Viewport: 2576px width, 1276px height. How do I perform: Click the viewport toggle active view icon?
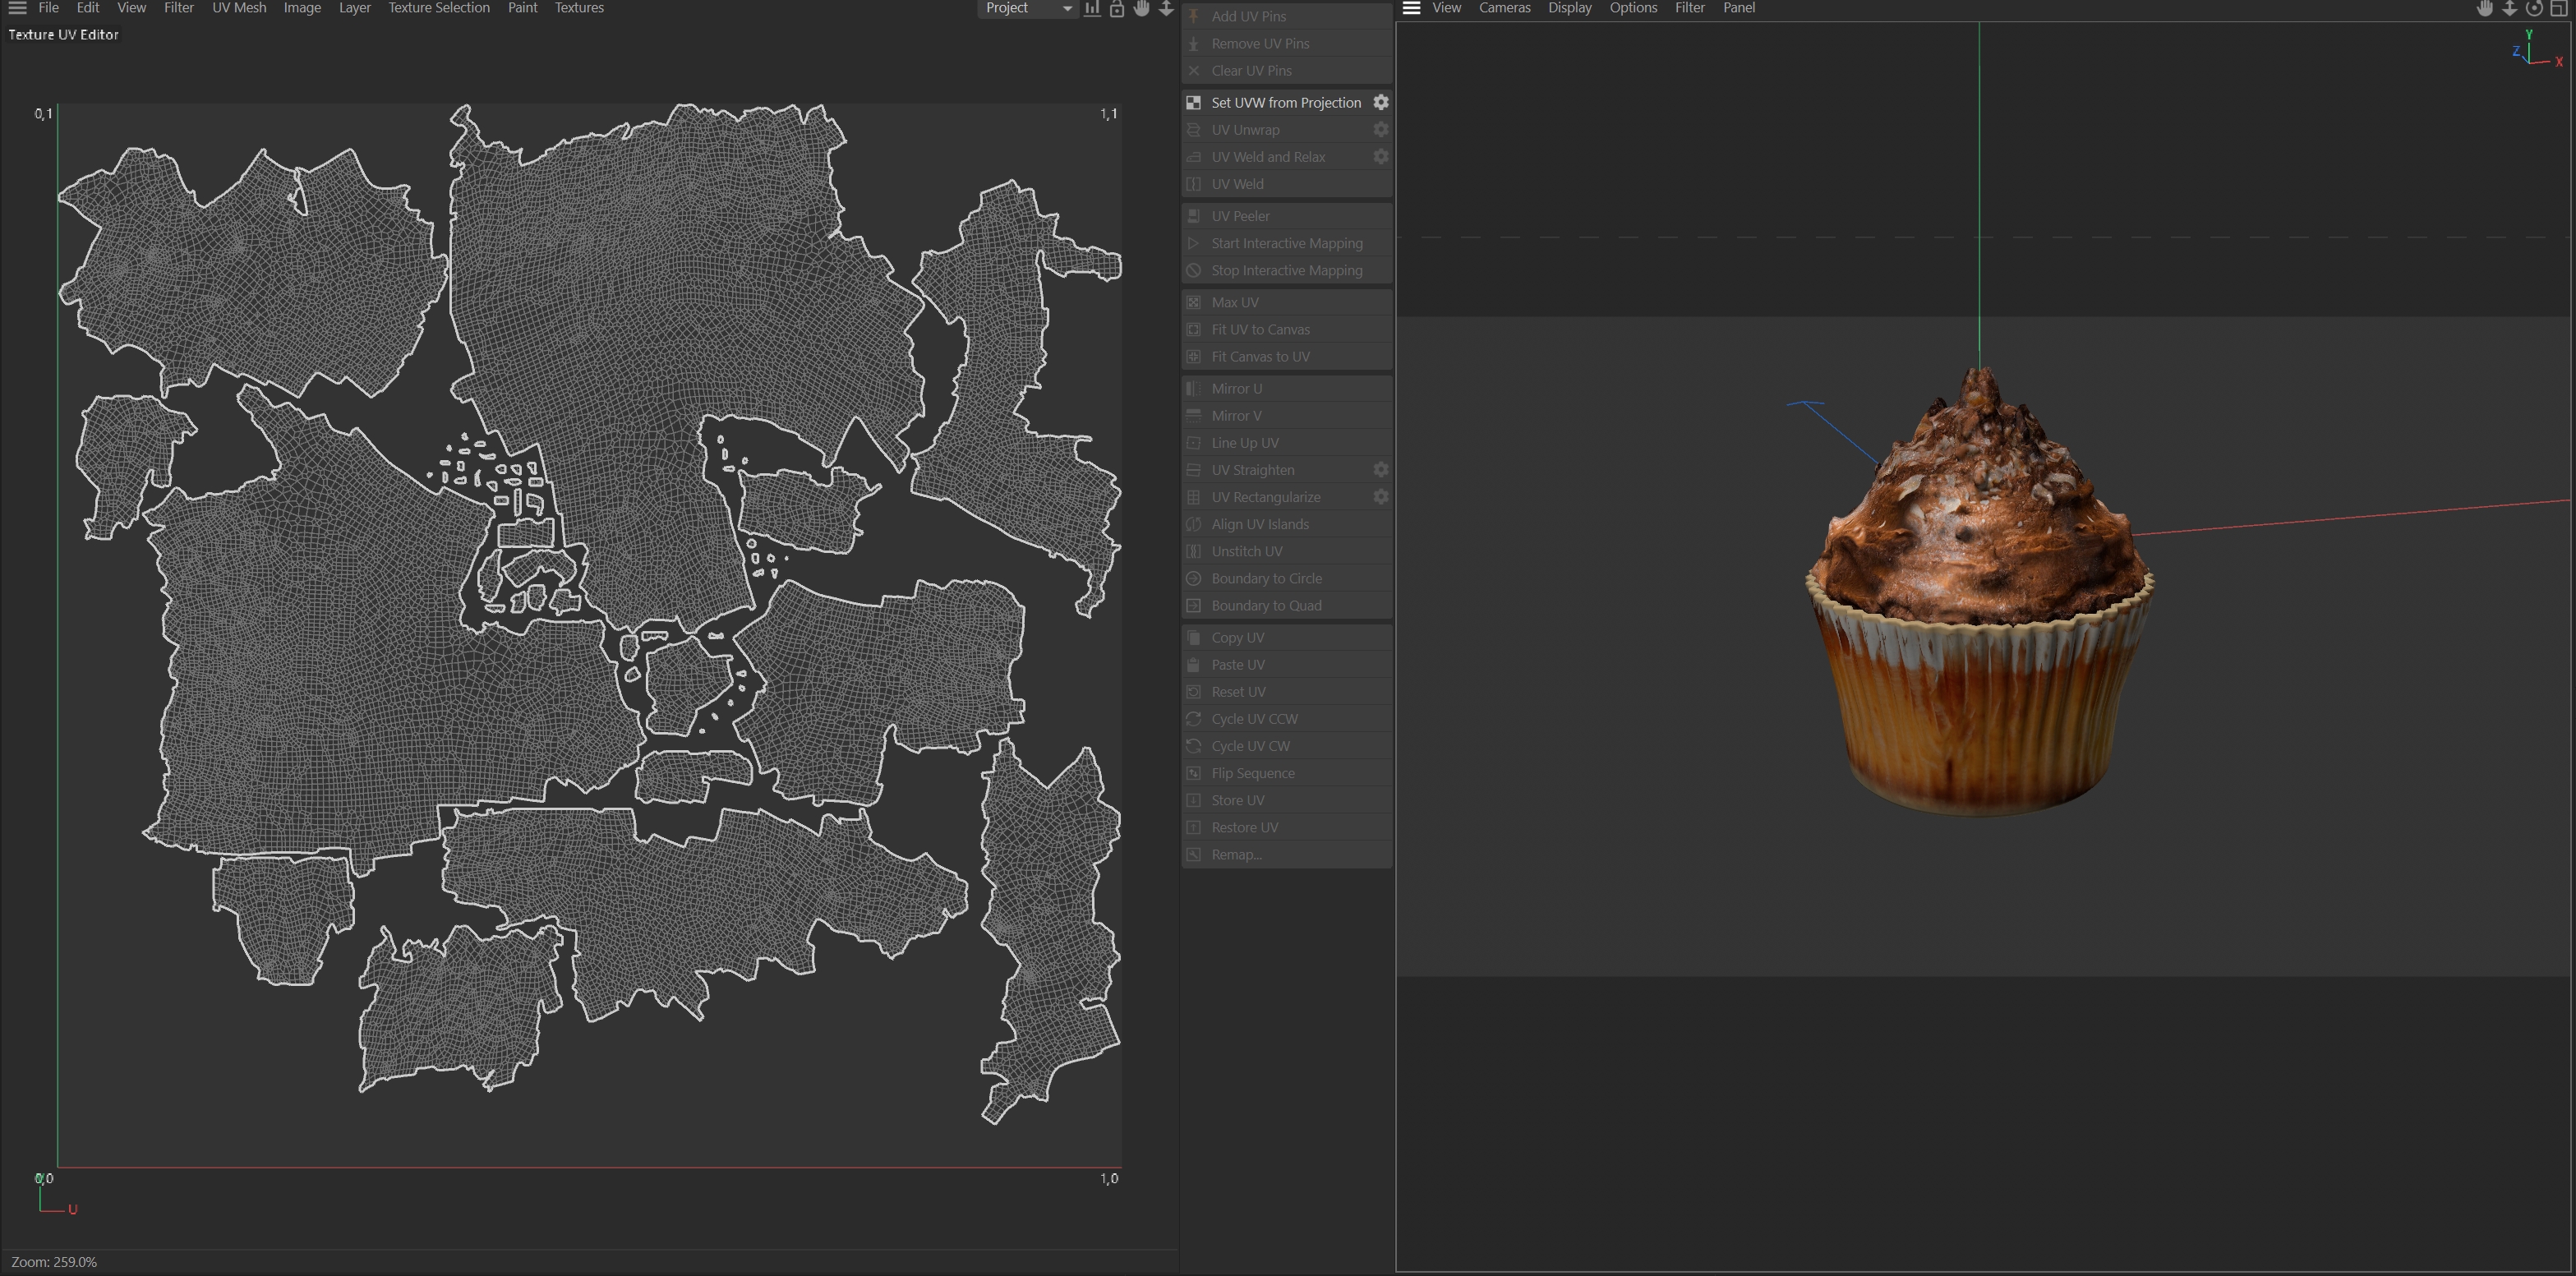(x=2559, y=8)
